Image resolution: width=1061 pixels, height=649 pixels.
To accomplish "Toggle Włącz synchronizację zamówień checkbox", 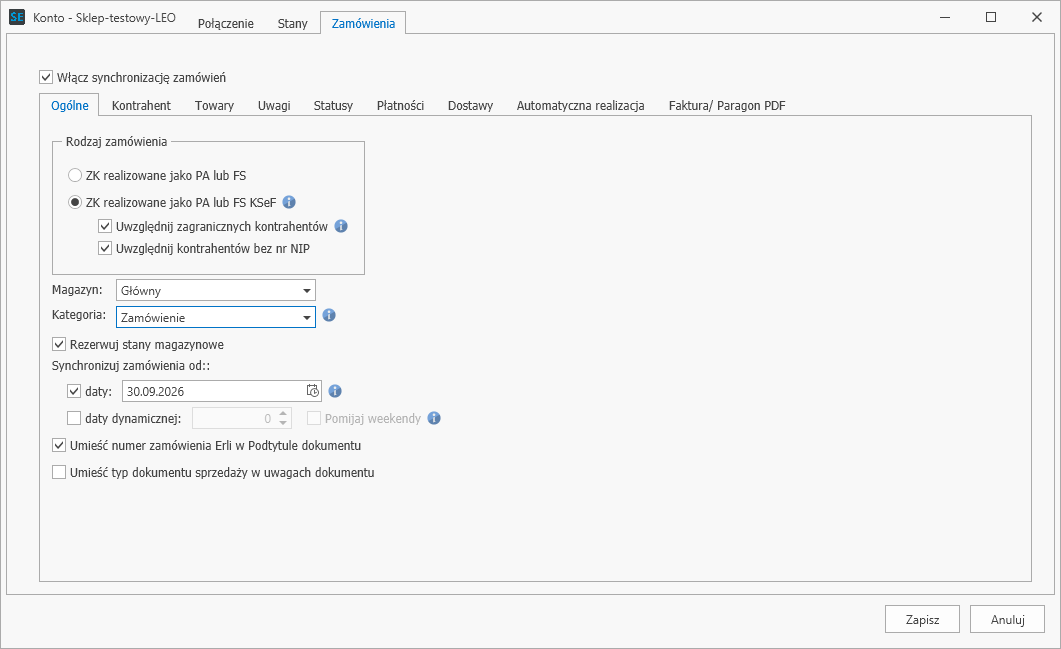I will pos(46,77).
